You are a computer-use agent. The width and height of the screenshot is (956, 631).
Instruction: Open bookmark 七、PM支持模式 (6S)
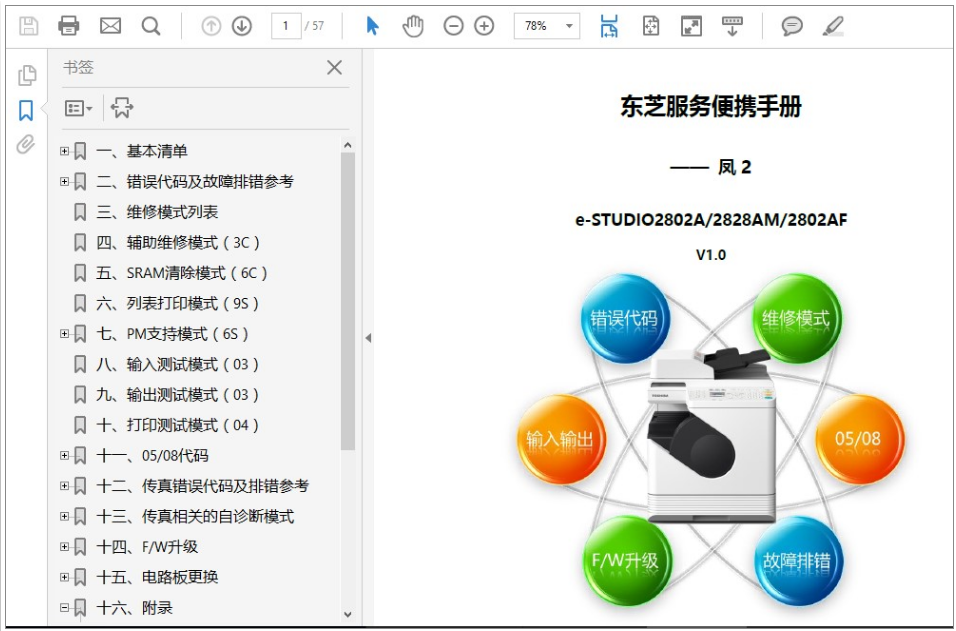(173, 334)
